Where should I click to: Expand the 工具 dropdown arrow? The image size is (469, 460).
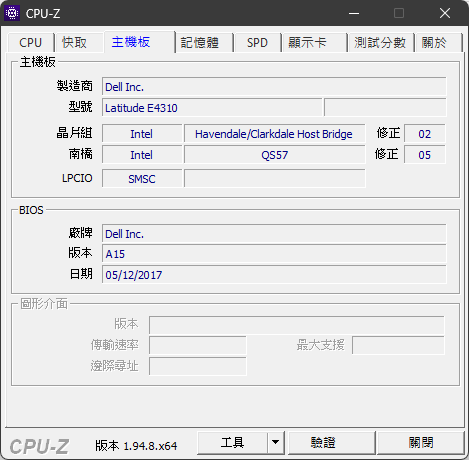coord(276,443)
